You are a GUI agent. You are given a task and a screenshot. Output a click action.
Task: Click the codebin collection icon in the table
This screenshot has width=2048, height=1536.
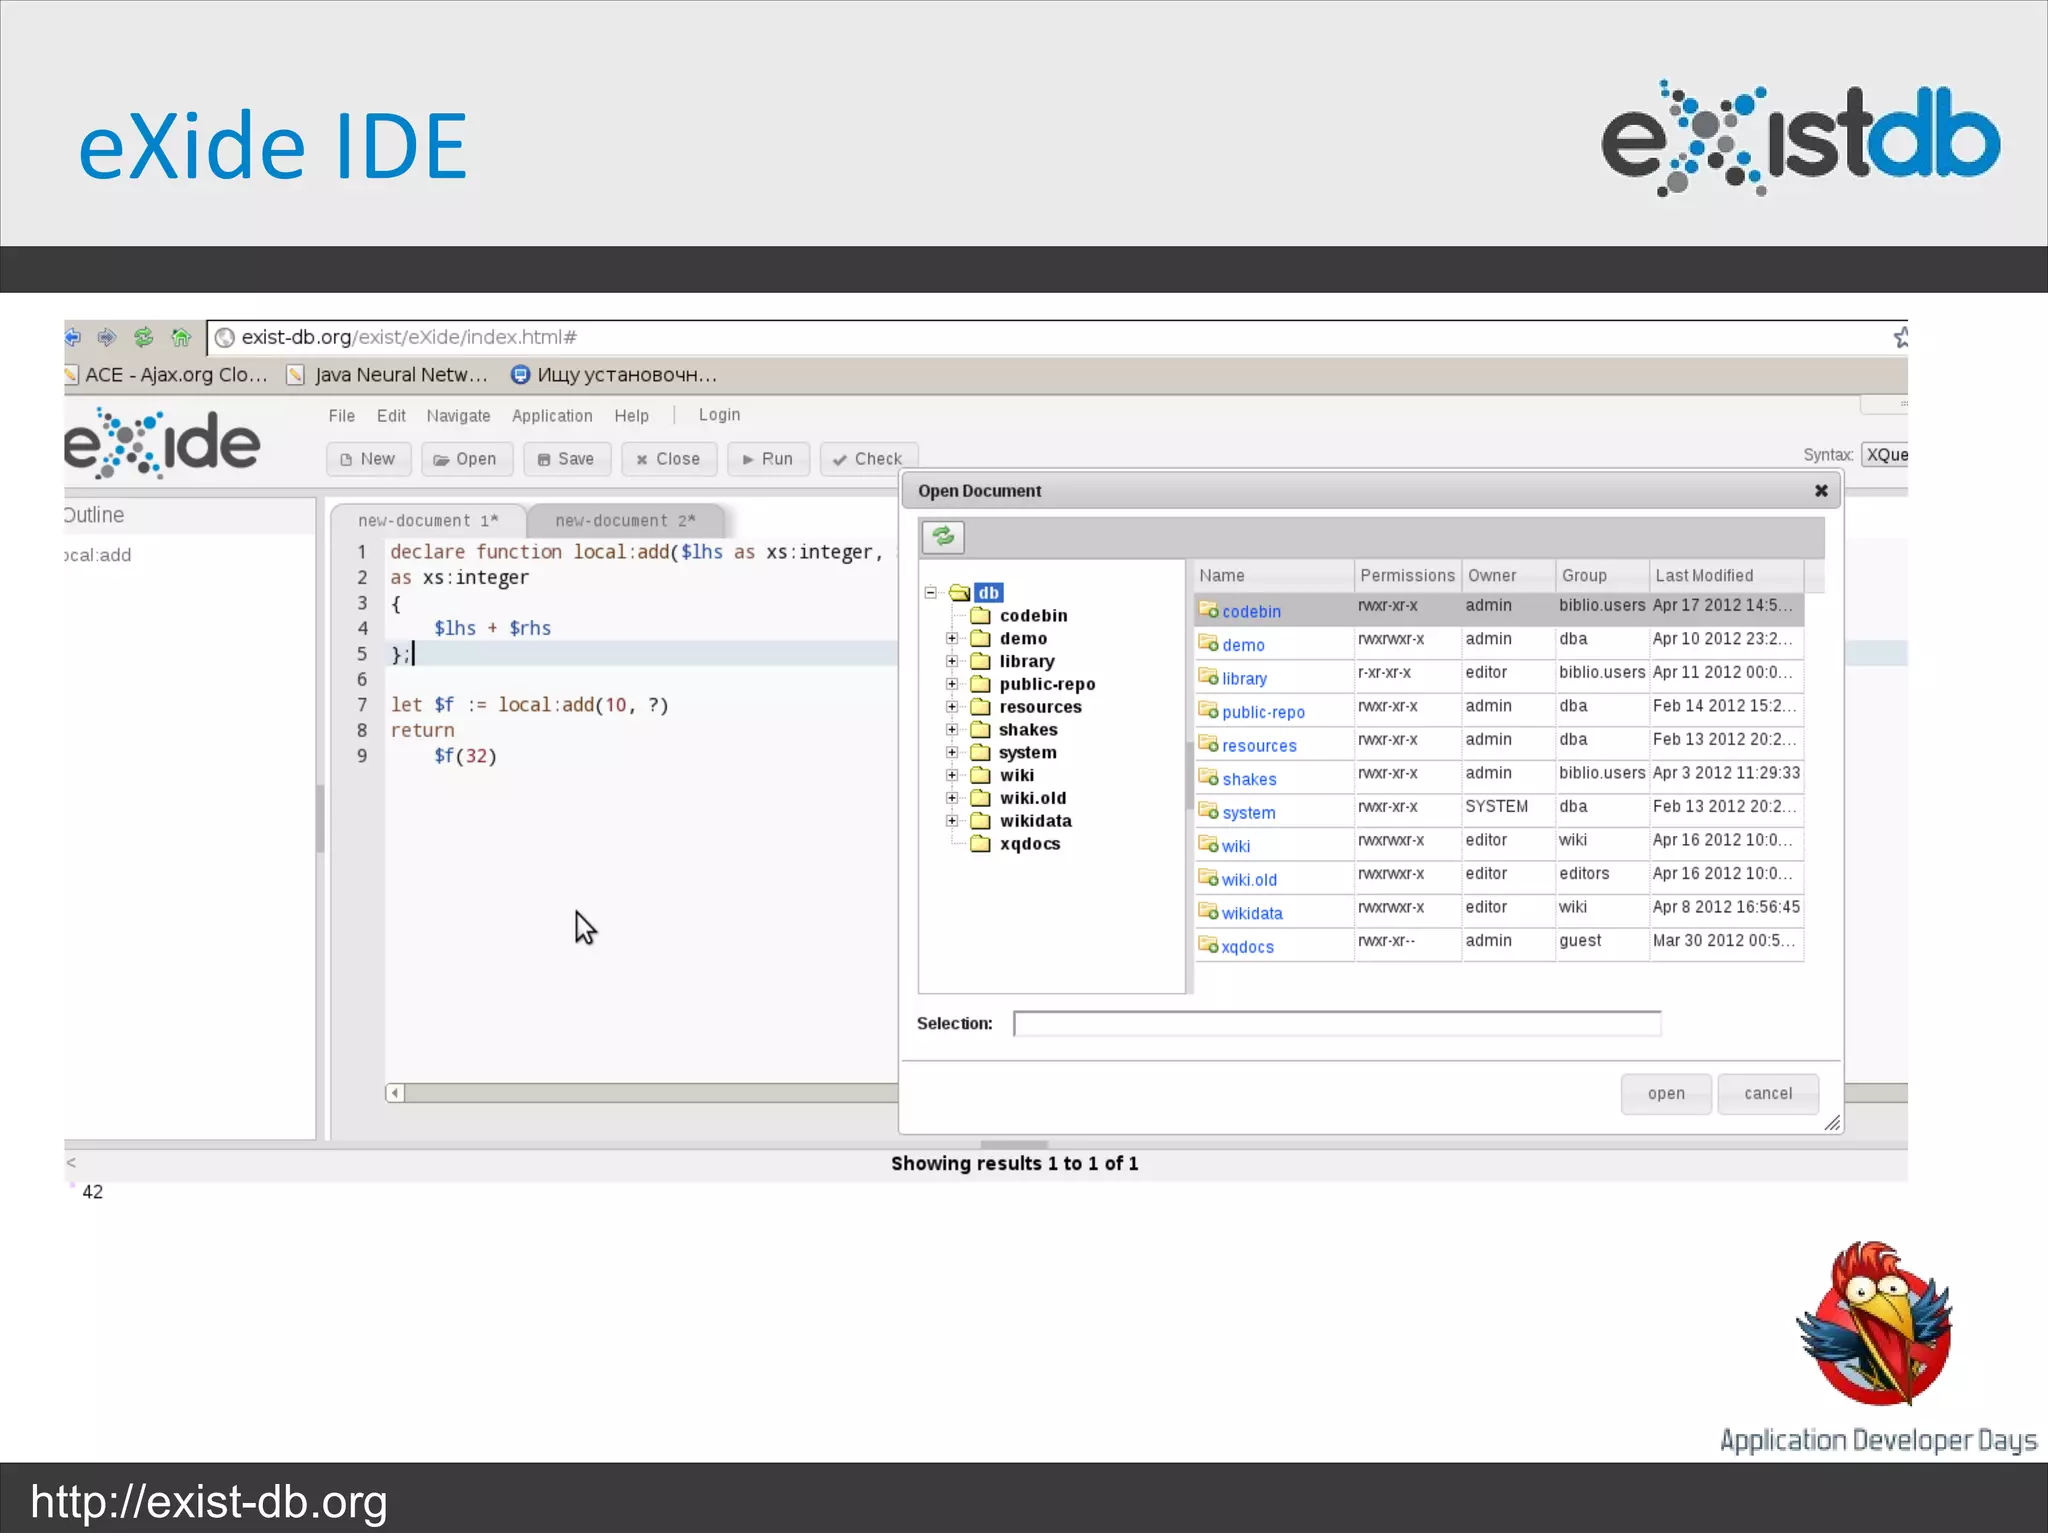(1208, 610)
